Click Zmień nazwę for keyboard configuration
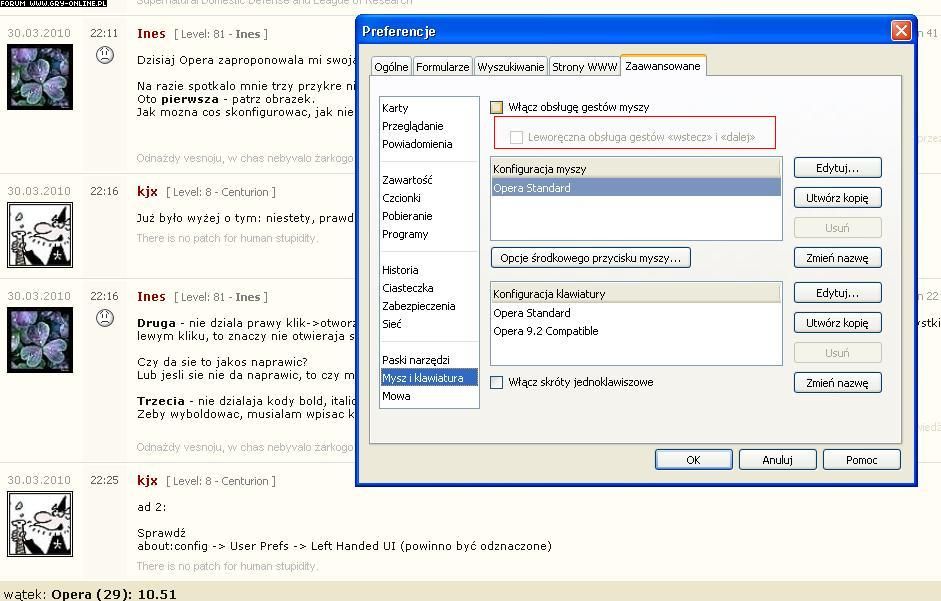The width and height of the screenshot is (941, 601). tap(837, 383)
